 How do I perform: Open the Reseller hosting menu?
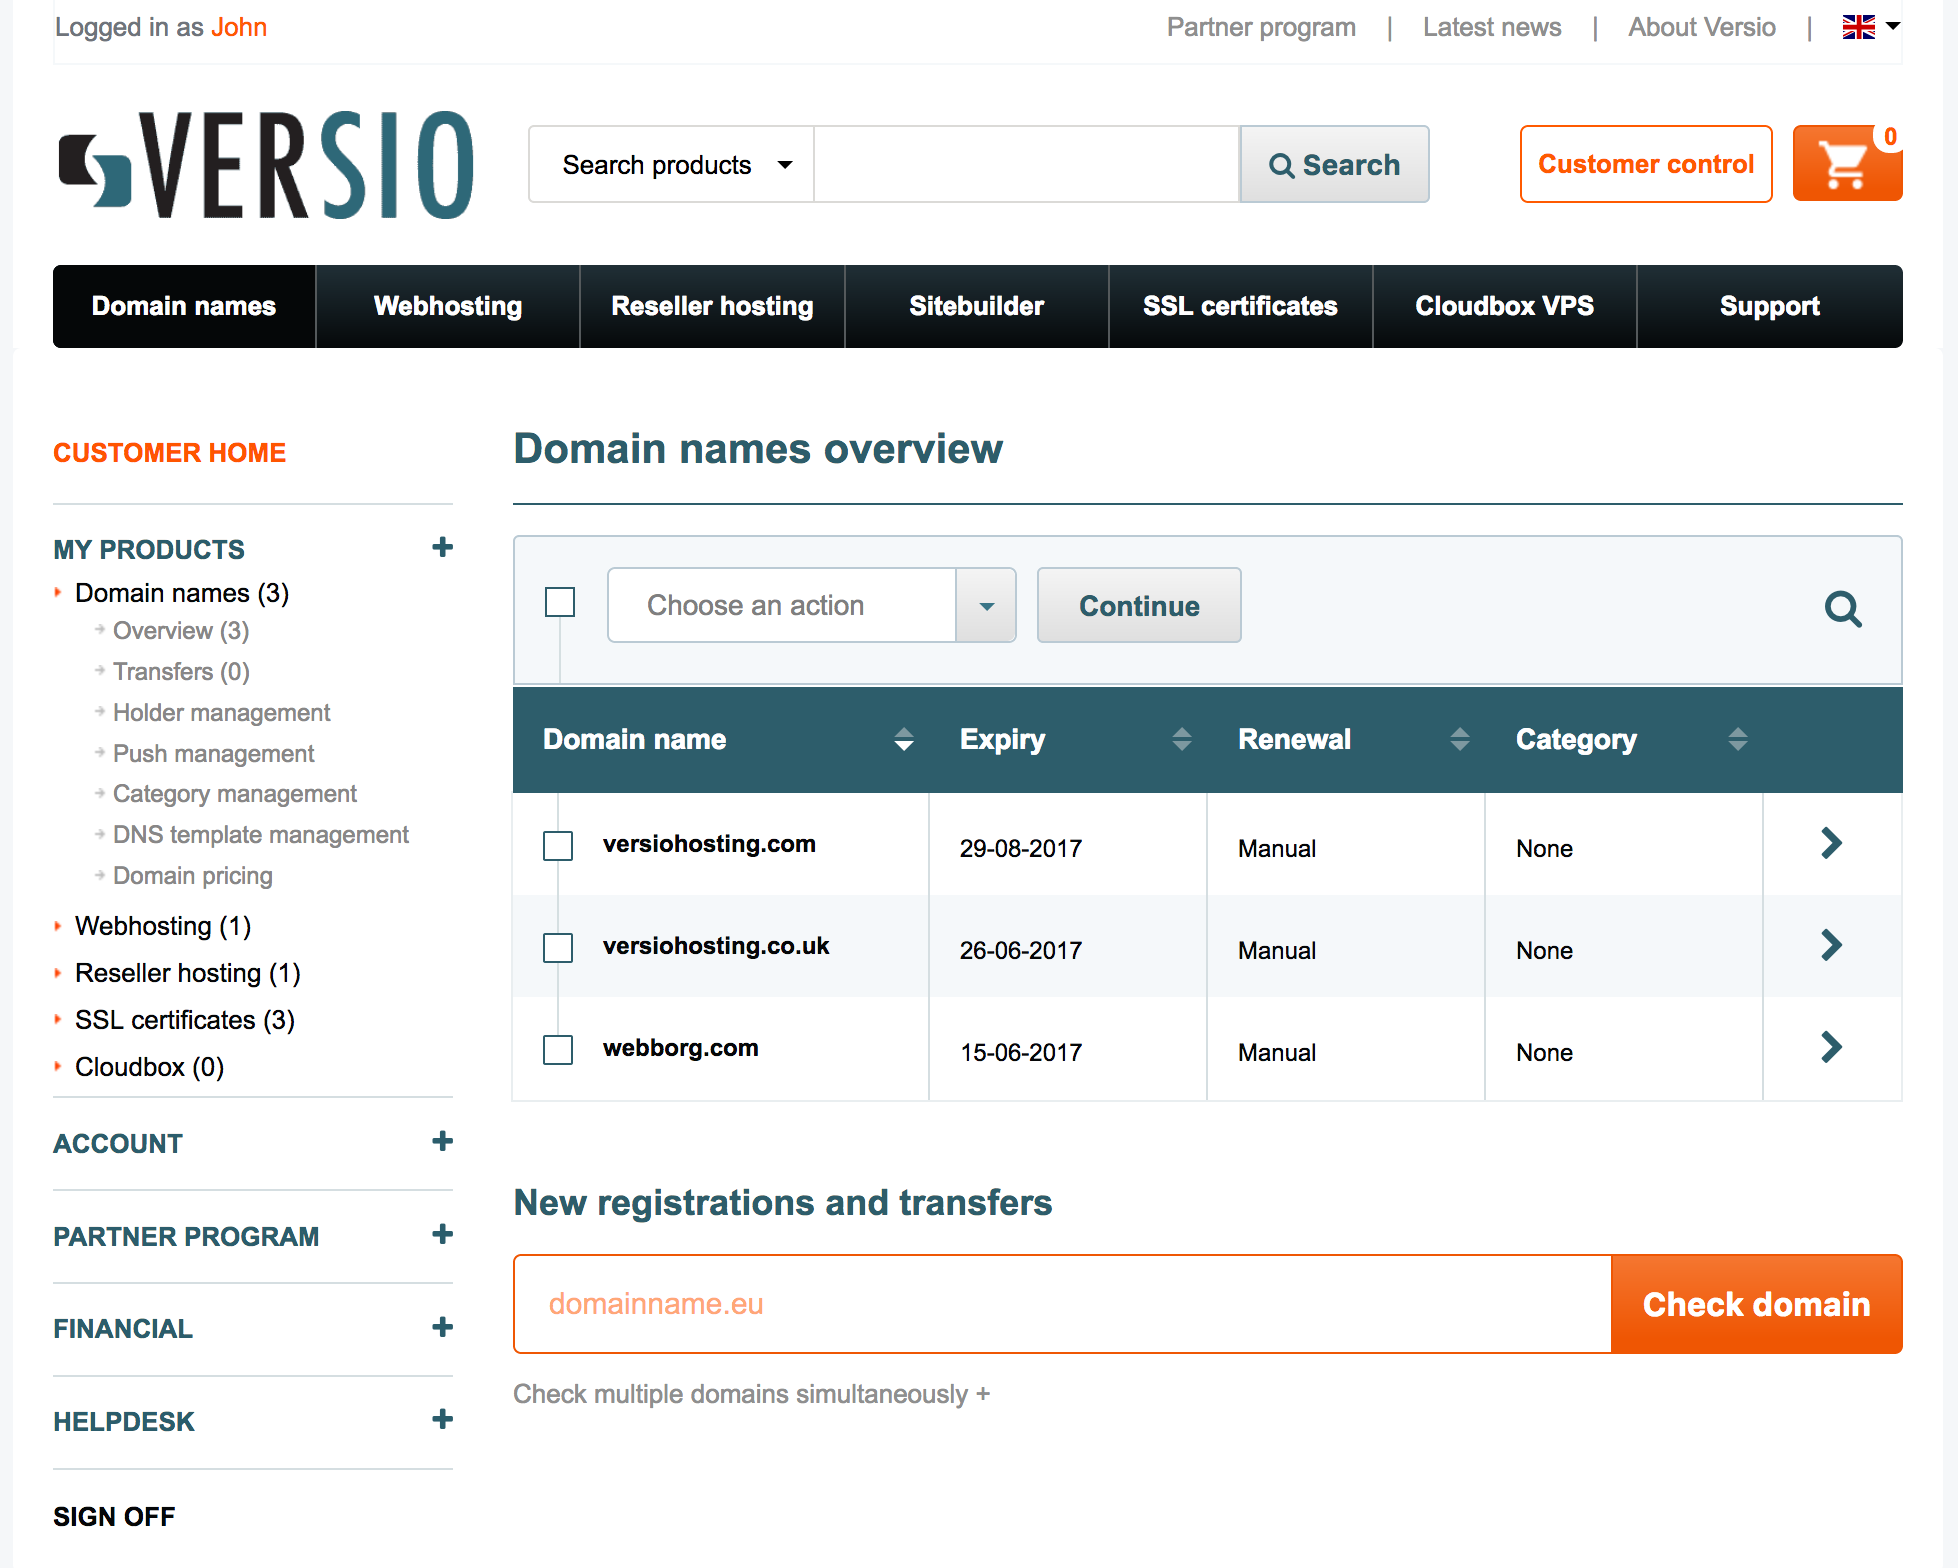712,306
